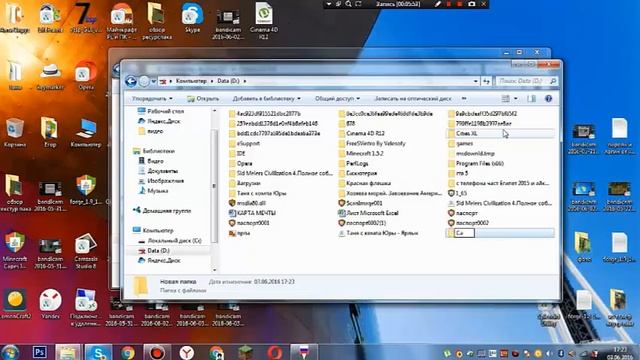Select the паспорт0002 file

468,223
